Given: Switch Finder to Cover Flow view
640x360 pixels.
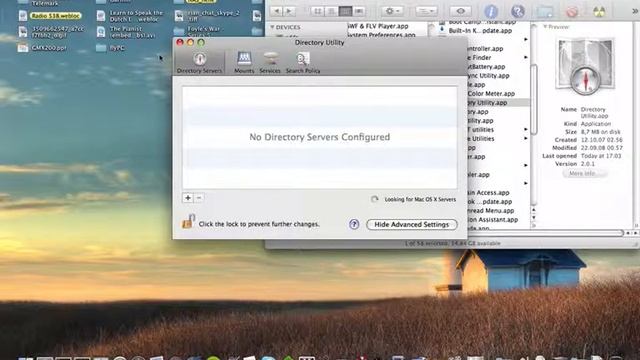Looking at the screenshot, I should pyautogui.click(x=359, y=11).
